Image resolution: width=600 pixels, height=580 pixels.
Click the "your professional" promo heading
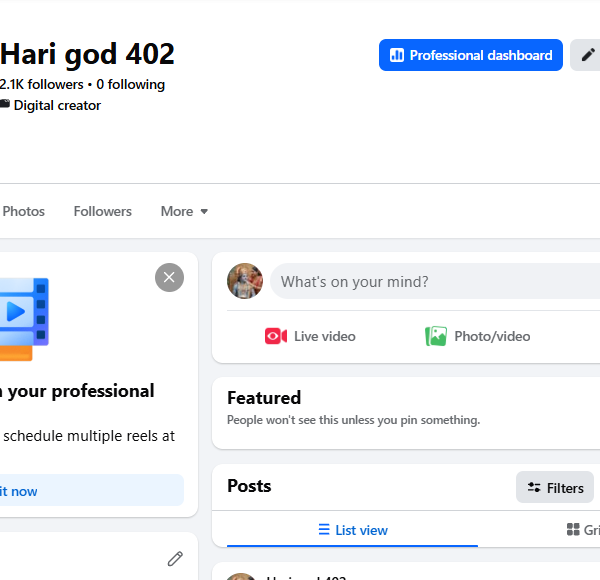[x=81, y=391]
